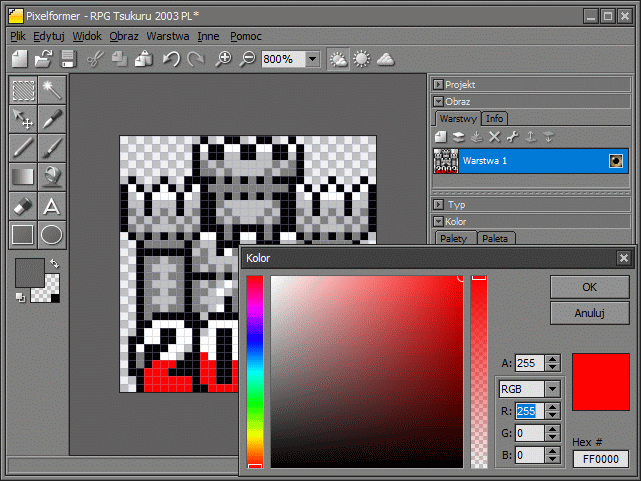Increase the A alpha value stepper
641x481 pixels.
click(553, 359)
